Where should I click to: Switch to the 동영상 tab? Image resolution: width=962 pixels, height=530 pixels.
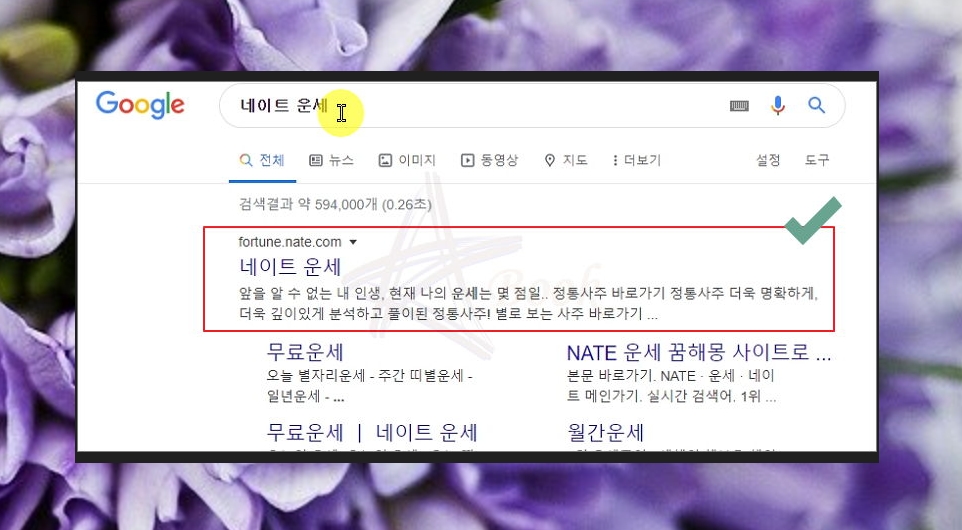(x=489, y=160)
